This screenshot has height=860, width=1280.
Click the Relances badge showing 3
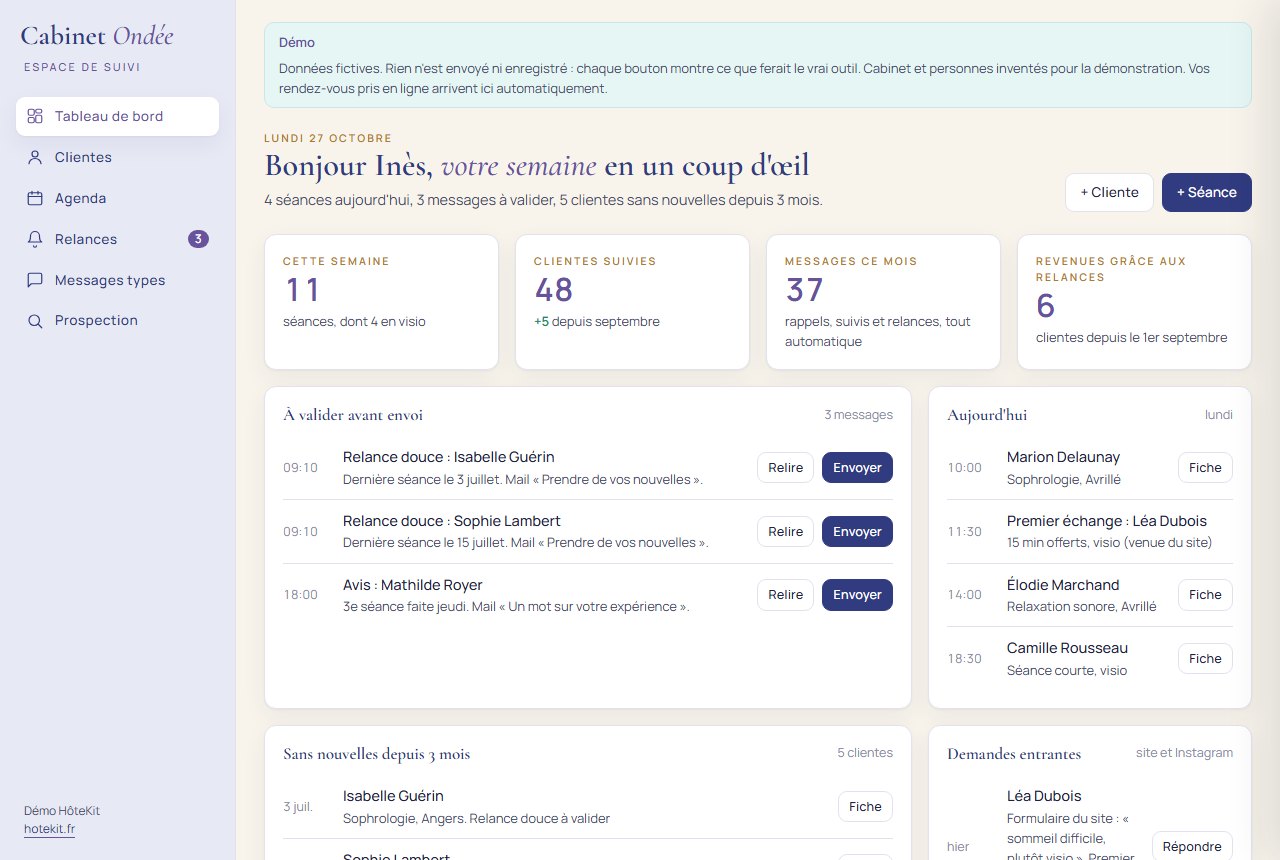point(198,239)
